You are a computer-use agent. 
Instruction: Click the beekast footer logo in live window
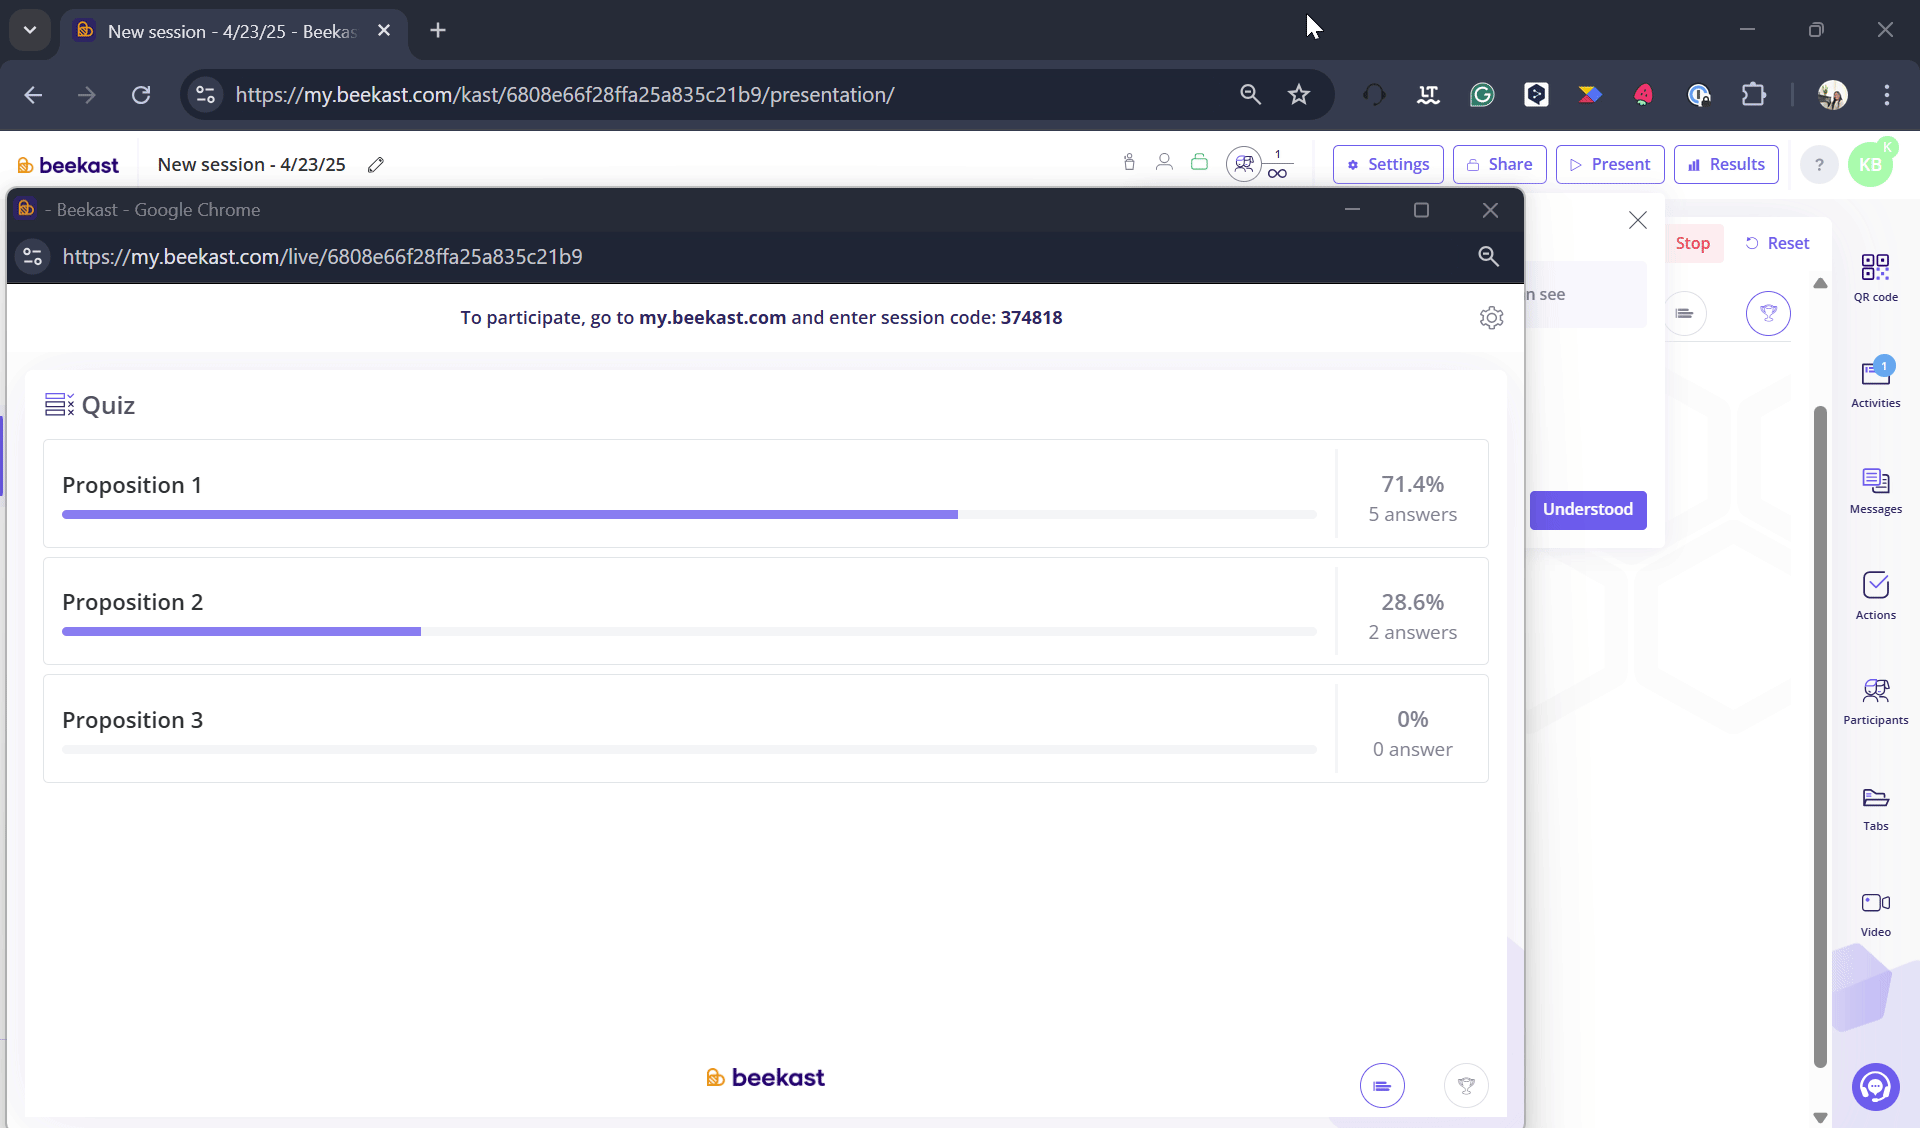coord(765,1078)
